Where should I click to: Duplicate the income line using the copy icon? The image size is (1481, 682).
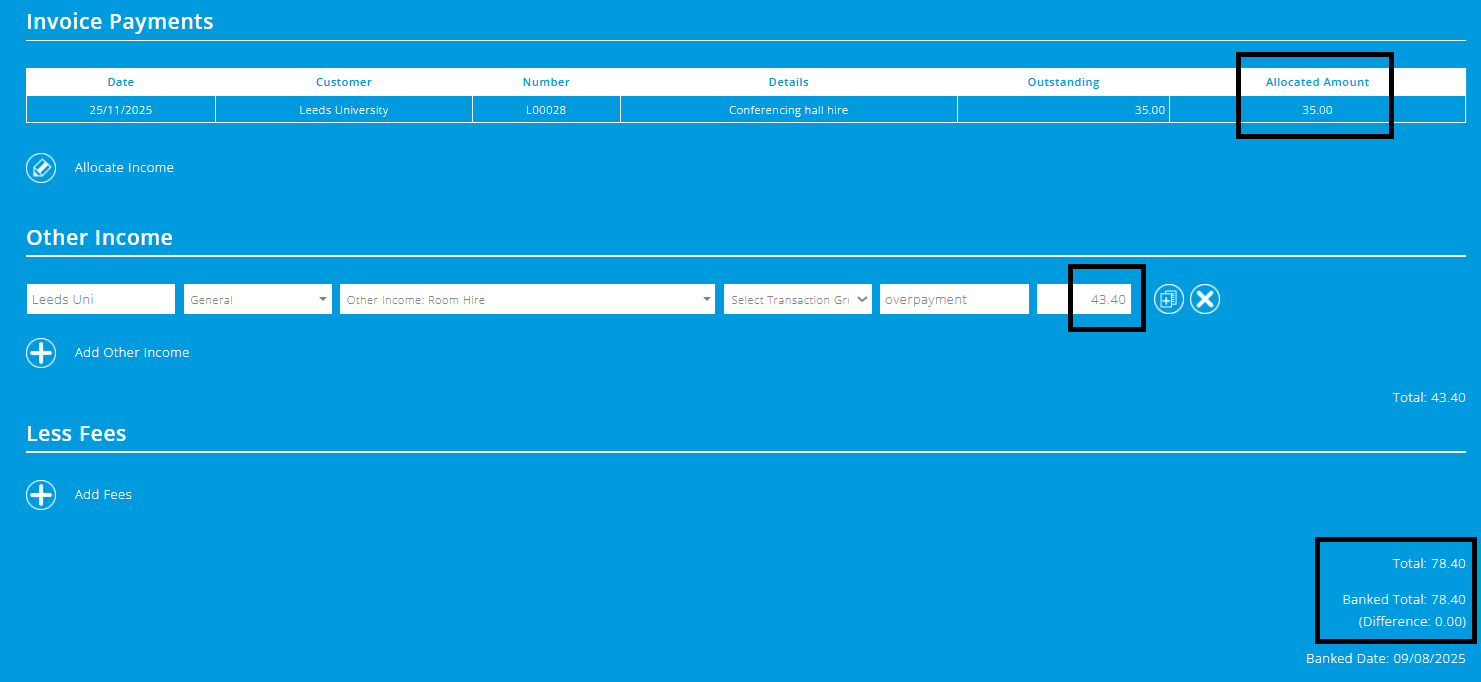click(1168, 298)
